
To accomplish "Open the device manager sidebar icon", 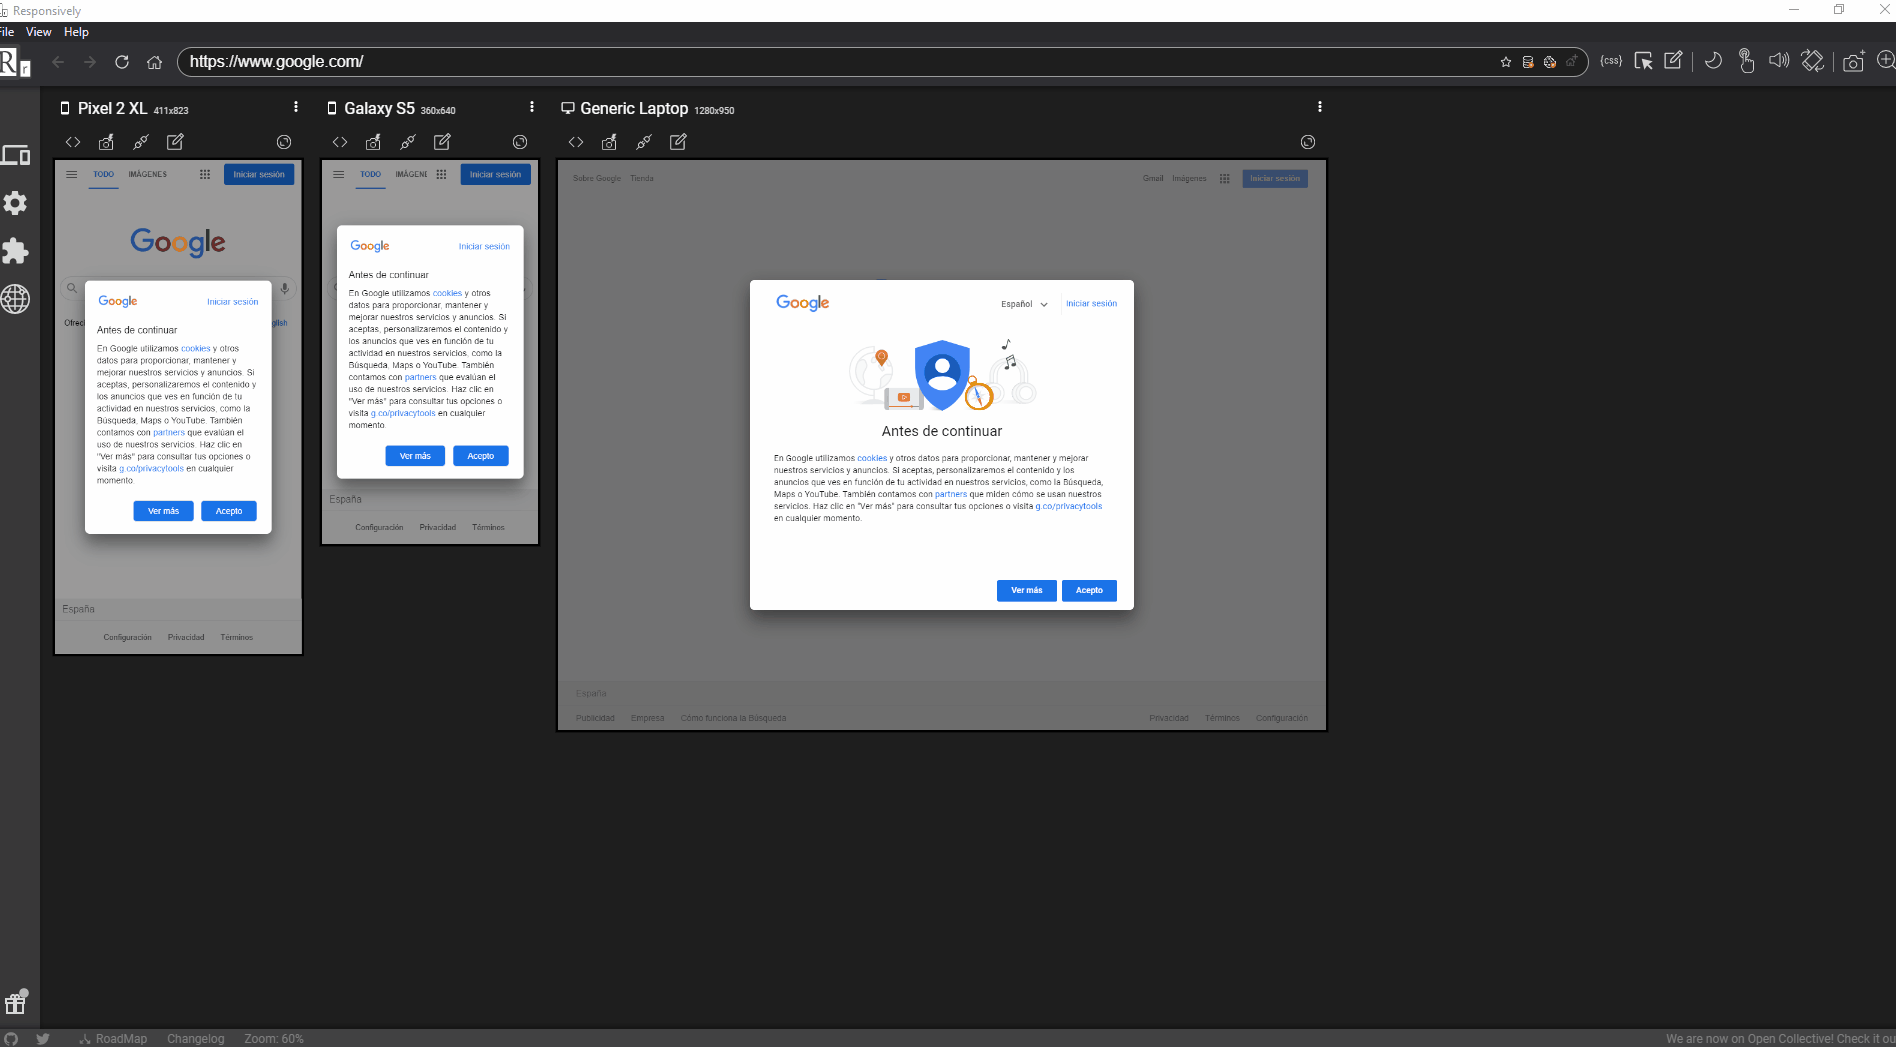I will click(15, 155).
